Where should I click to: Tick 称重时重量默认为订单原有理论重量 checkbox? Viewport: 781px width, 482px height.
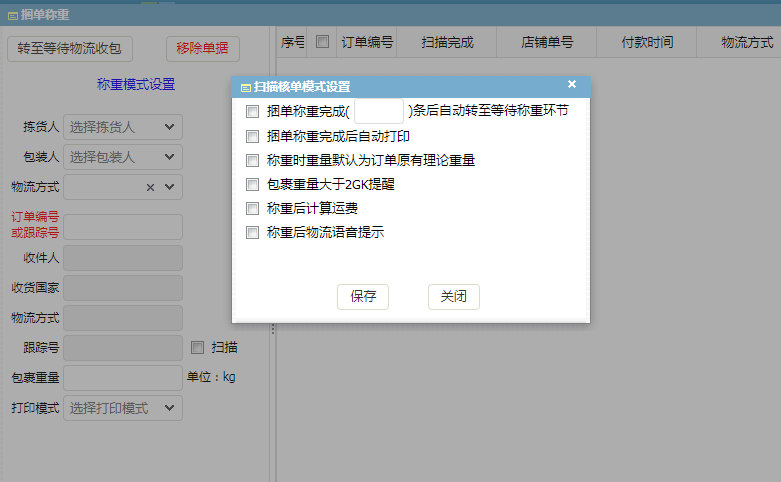coord(253,160)
